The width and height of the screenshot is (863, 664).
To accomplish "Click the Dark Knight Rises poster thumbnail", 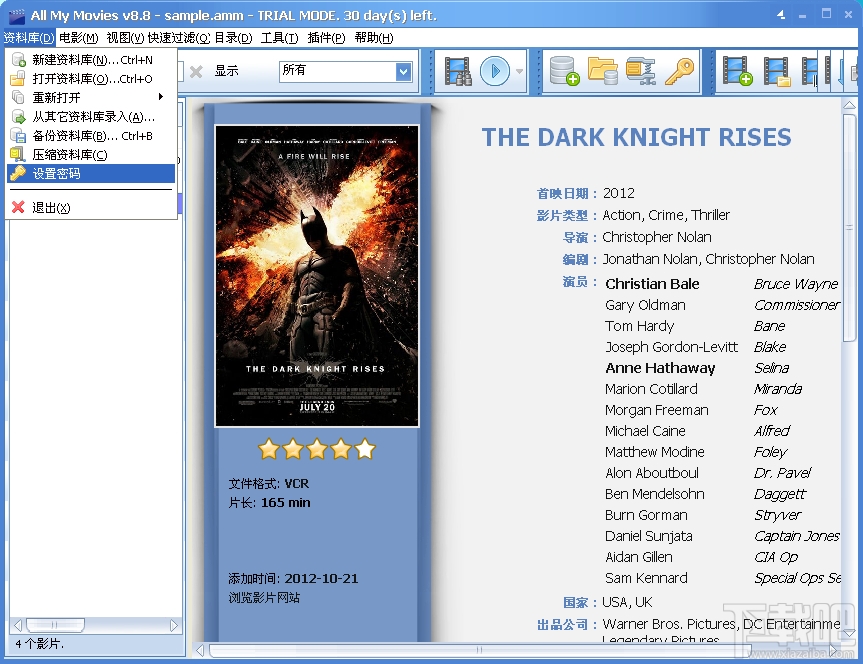I will coord(317,270).
